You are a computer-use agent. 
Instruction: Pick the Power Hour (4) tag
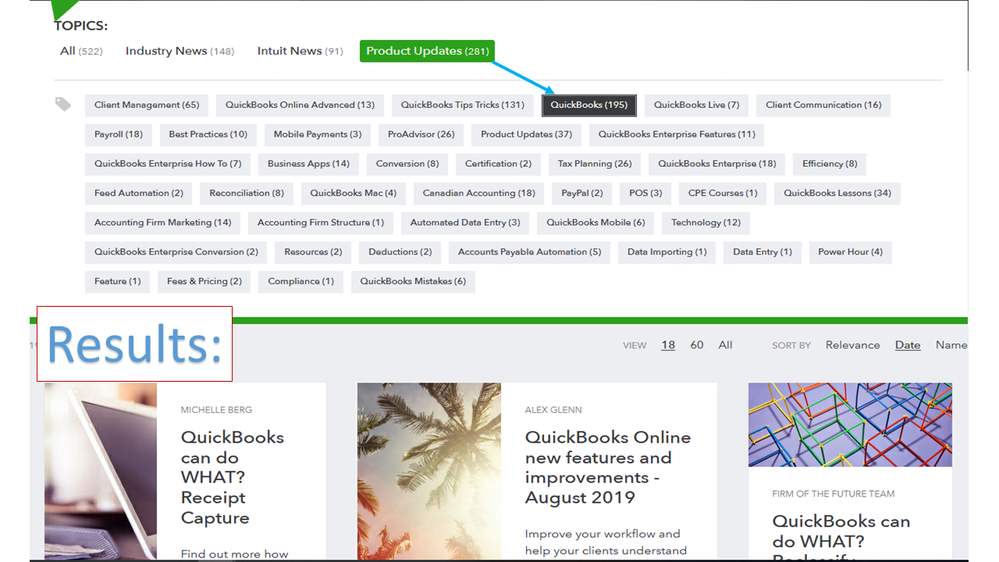(x=850, y=252)
